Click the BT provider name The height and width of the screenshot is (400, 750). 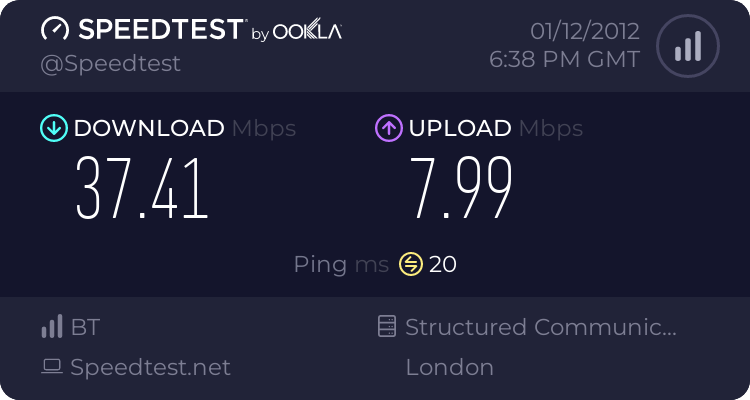point(85,327)
